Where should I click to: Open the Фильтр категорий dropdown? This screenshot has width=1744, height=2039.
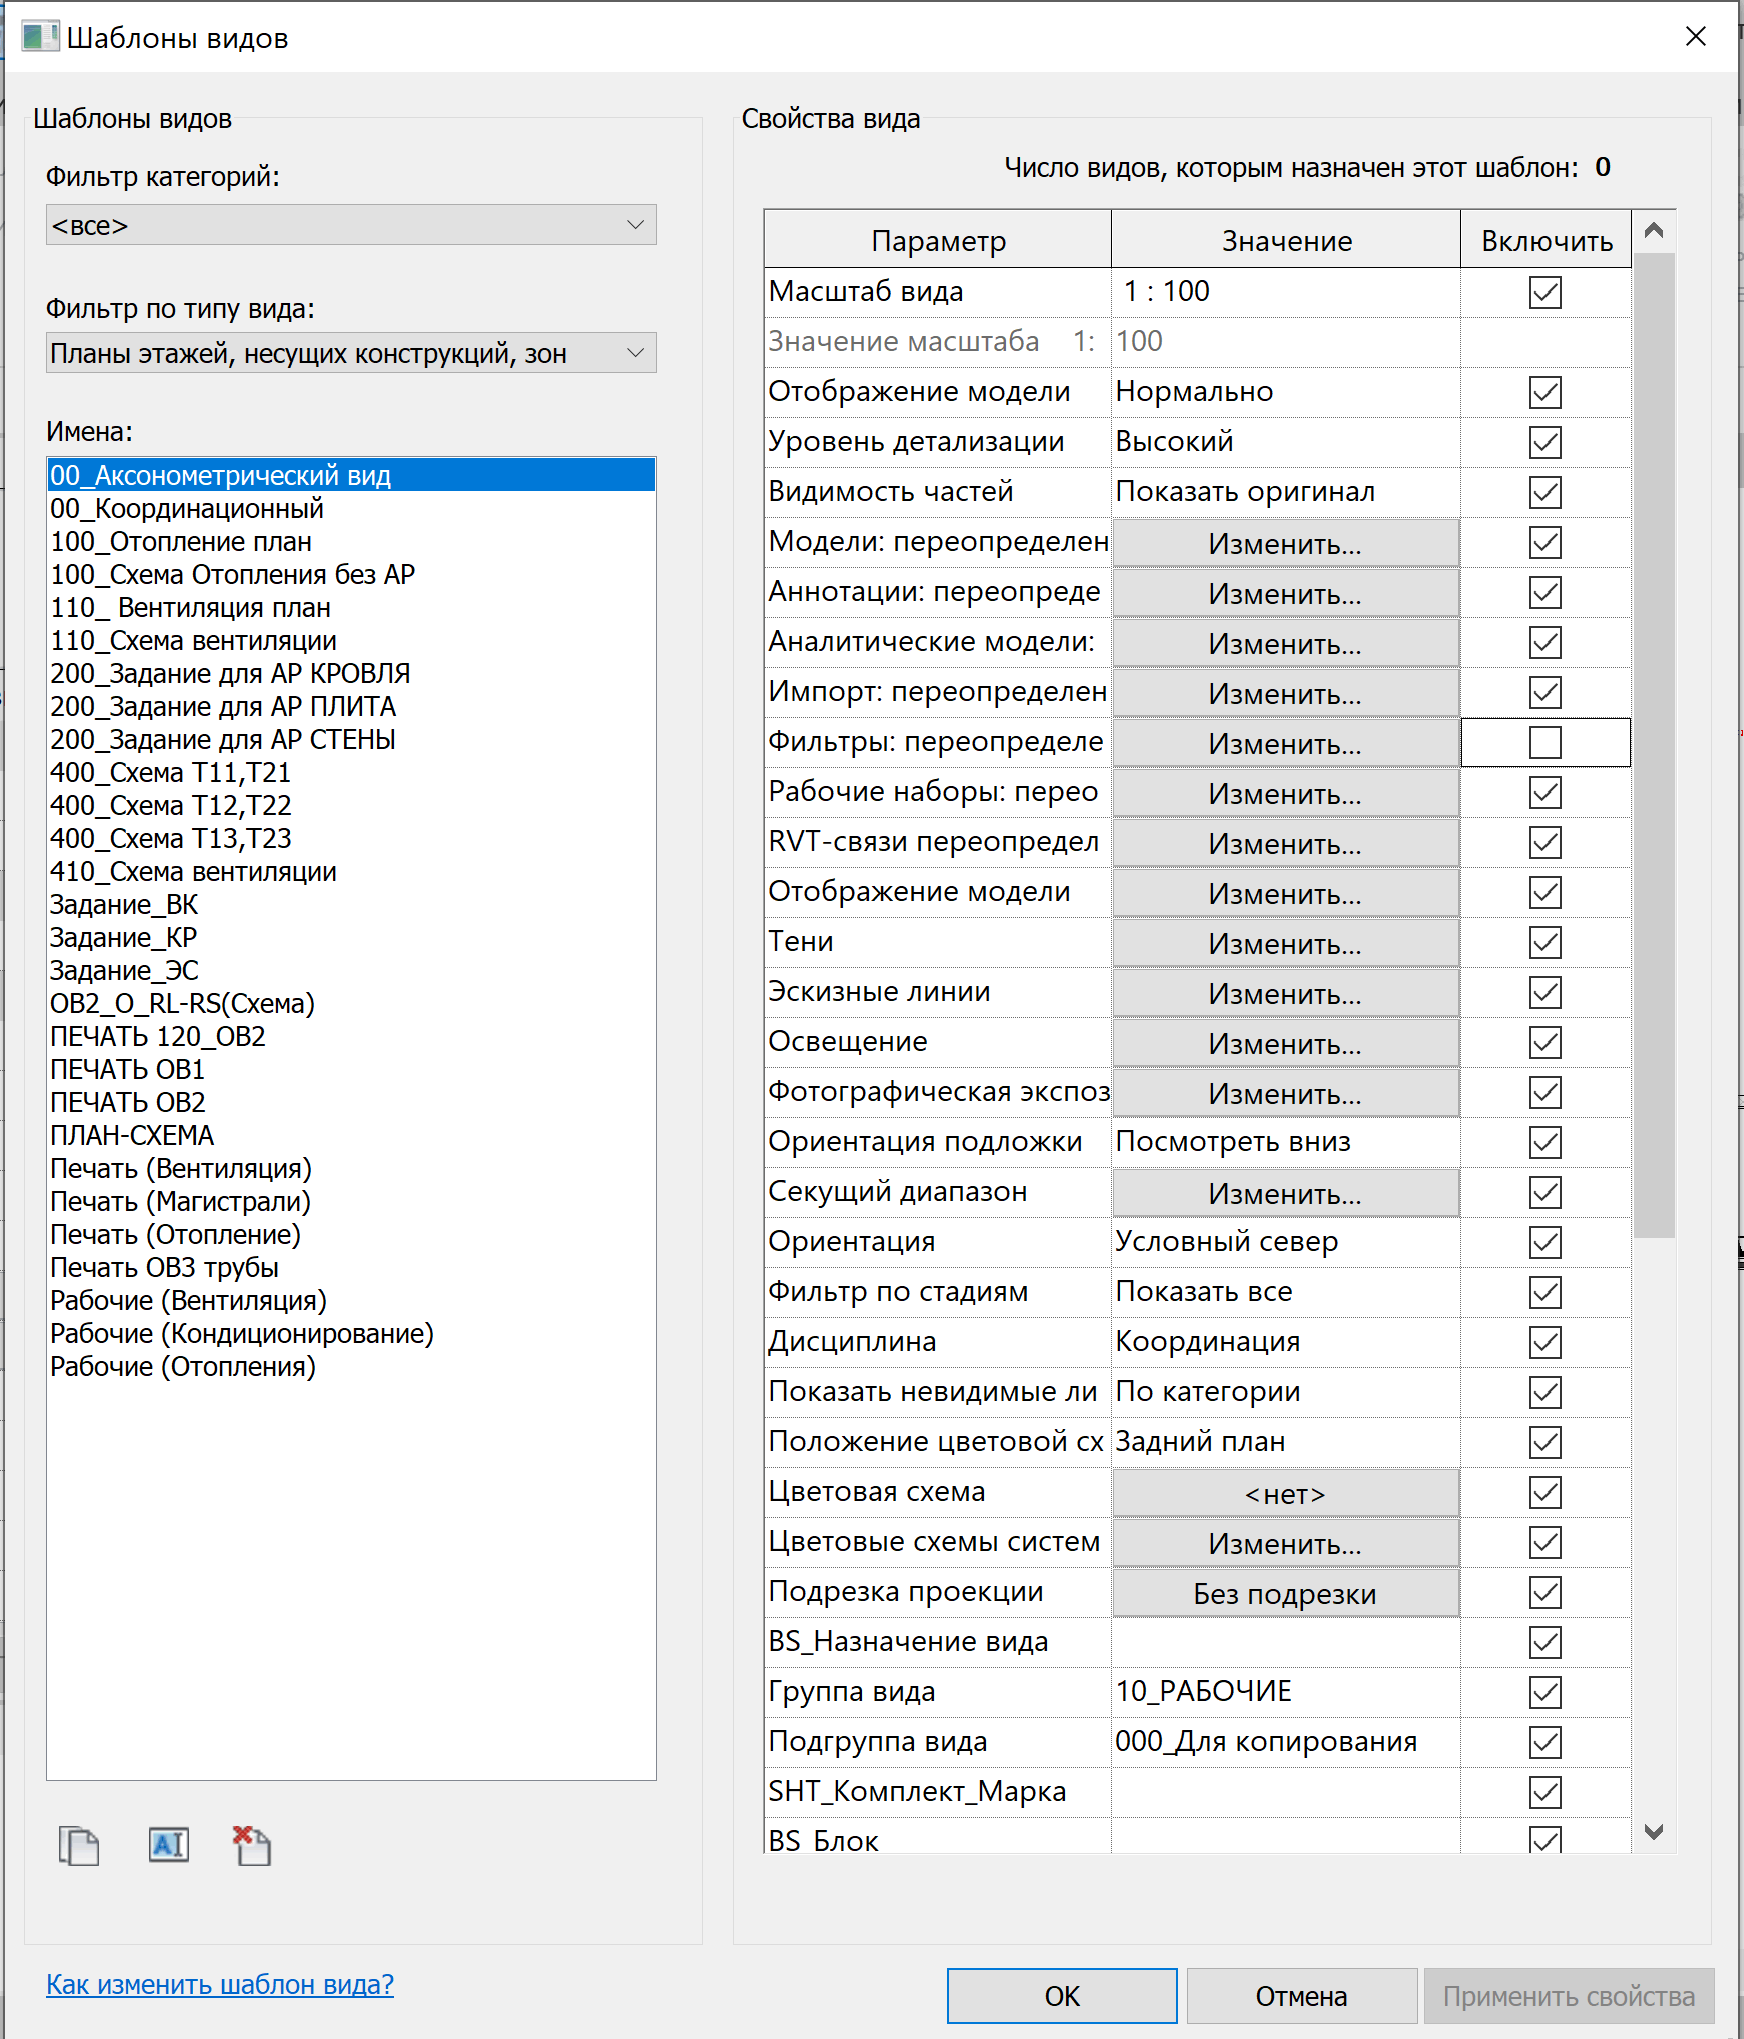point(351,225)
